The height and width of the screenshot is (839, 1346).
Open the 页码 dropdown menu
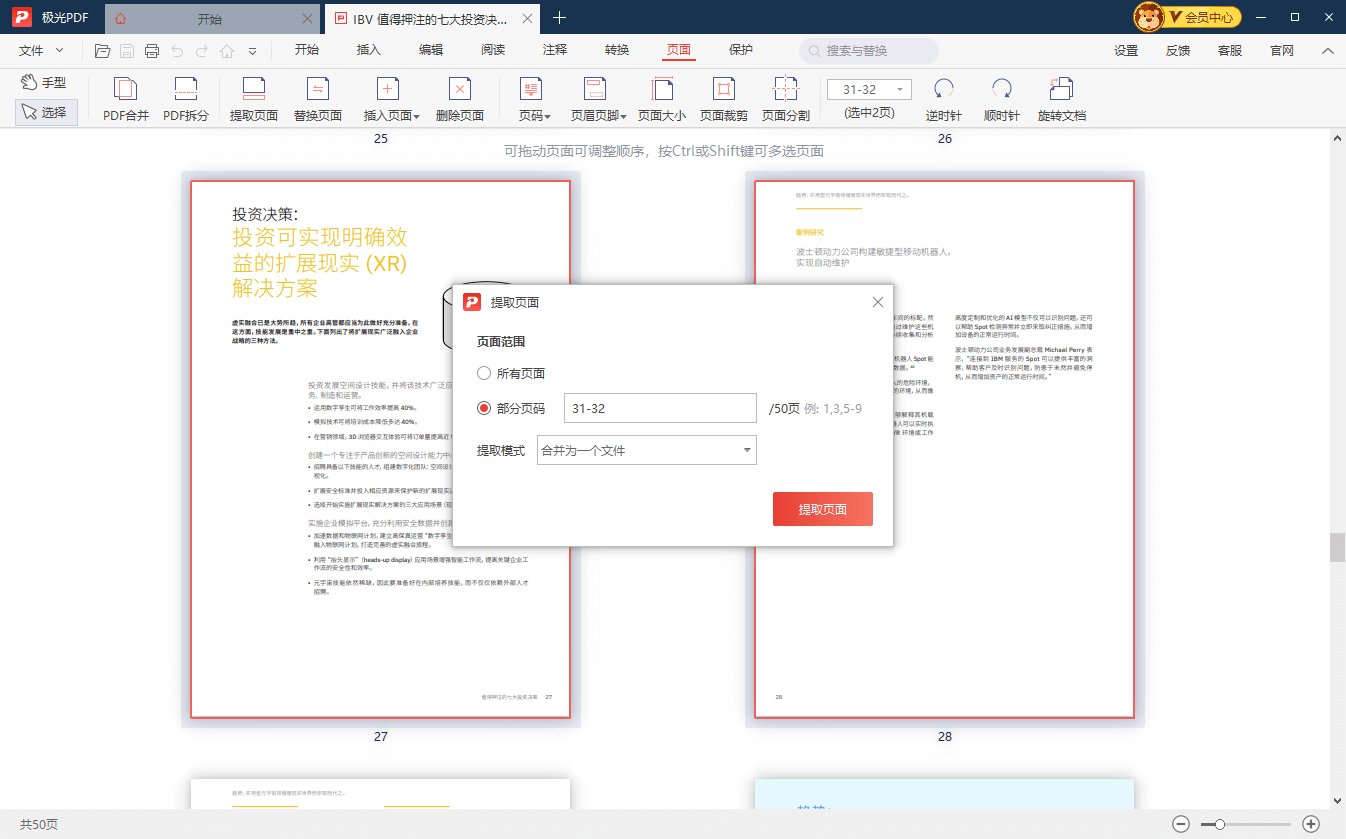(529, 98)
